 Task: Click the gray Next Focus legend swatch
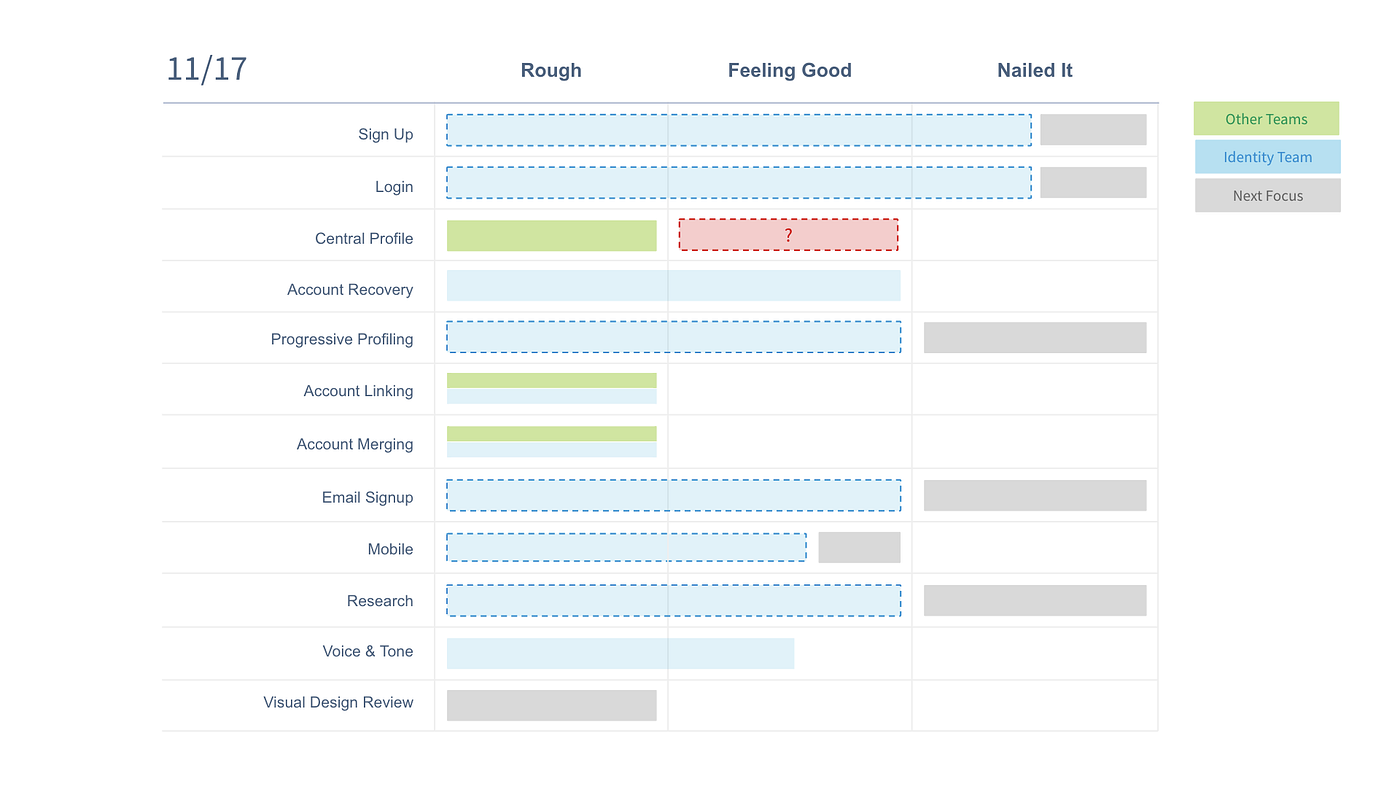coord(1267,196)
